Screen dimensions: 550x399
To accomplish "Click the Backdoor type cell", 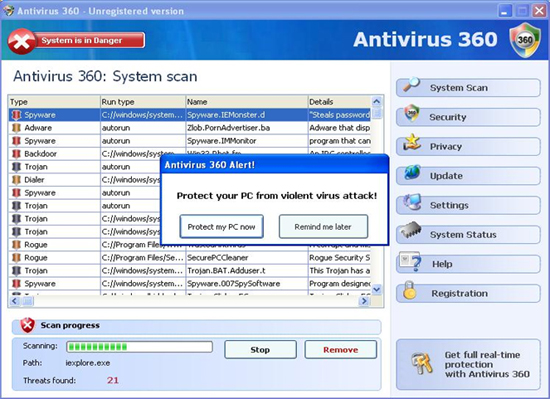I will 40,154.
